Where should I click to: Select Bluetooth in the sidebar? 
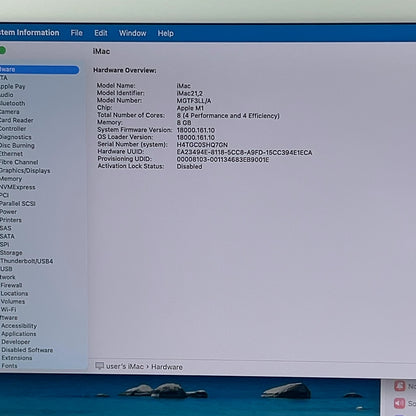12,103
